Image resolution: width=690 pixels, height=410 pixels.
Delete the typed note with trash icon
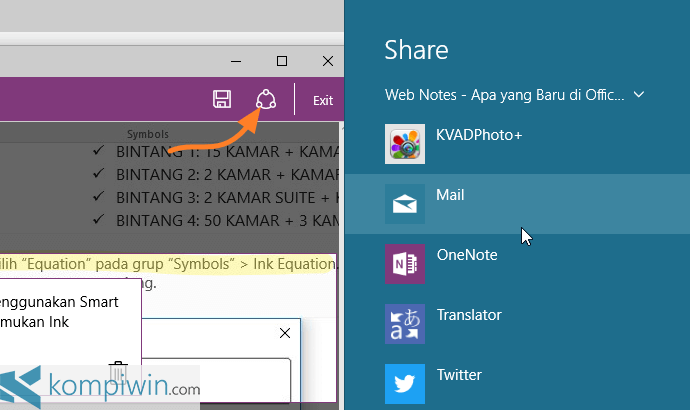coord(118,372)
